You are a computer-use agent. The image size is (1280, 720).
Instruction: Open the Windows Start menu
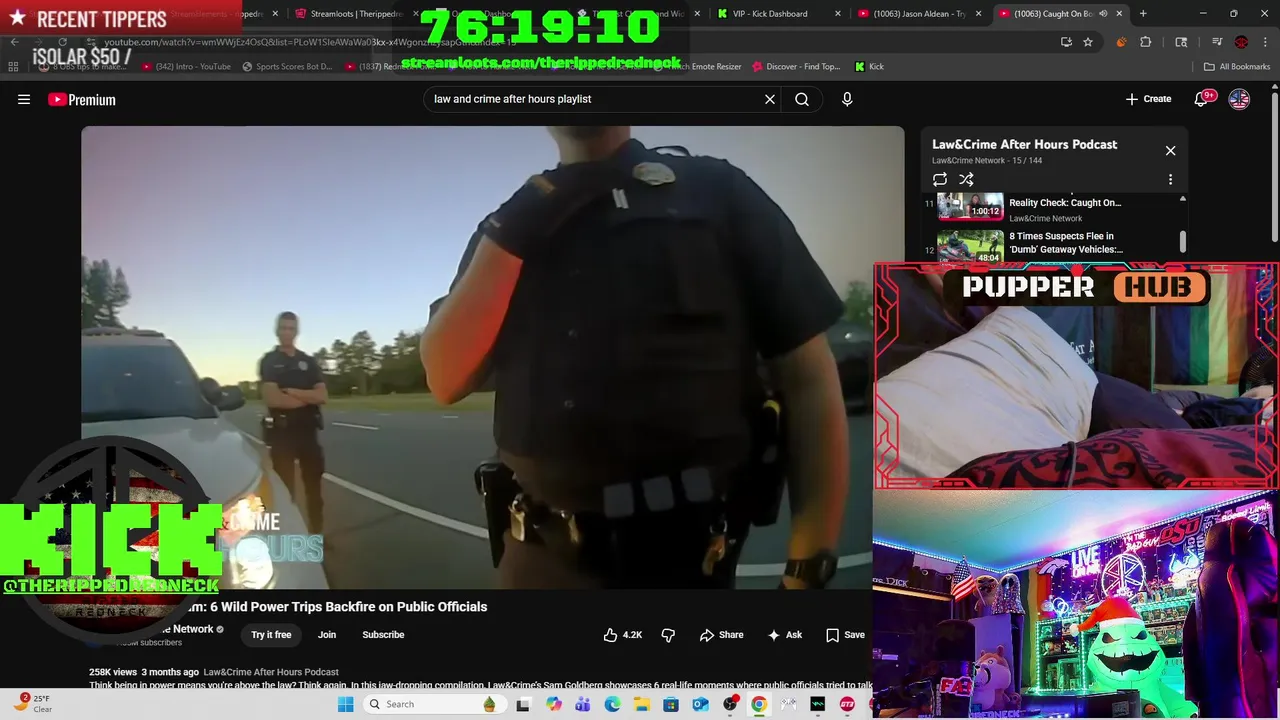click(345, 704)
